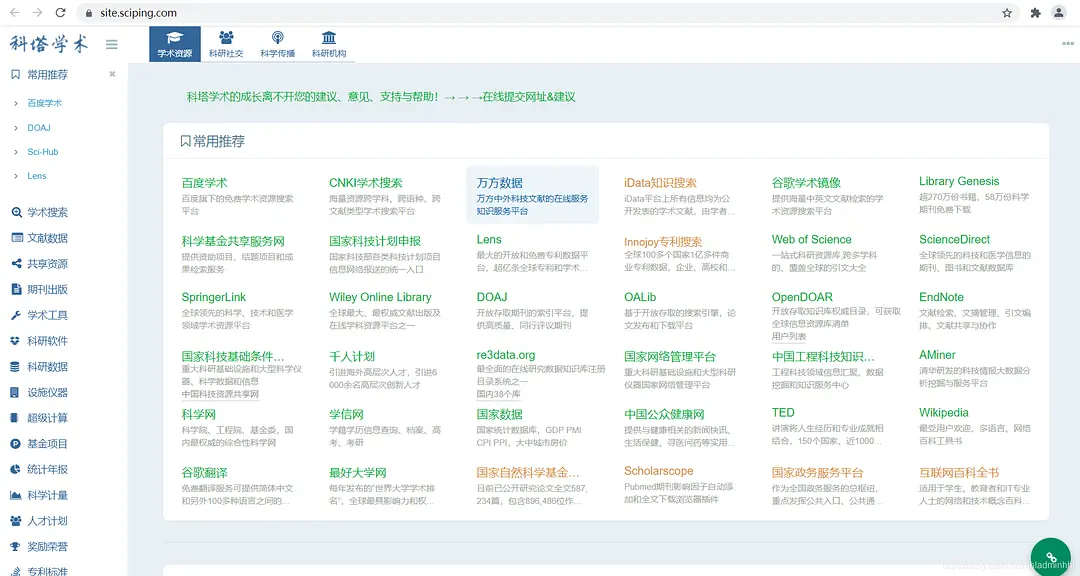Collapse the 常用推荐 sidebar section

coord(112,75)
